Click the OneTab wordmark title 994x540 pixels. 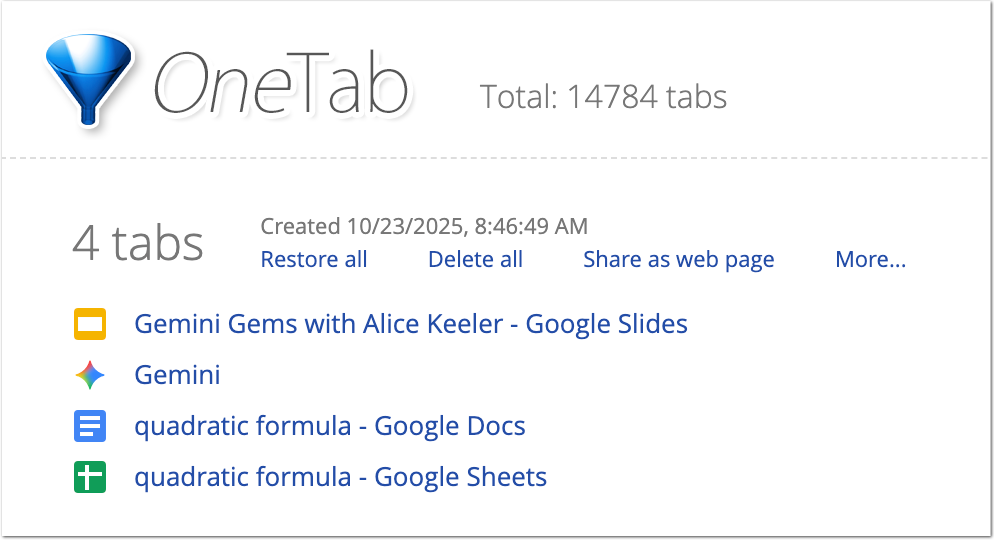coord(282,84)
